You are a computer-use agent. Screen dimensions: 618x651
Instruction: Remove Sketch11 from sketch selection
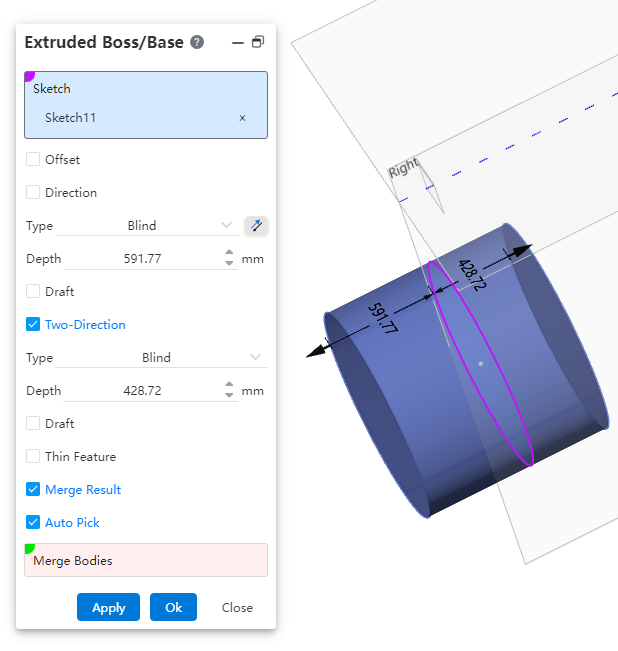coord(242,118)
